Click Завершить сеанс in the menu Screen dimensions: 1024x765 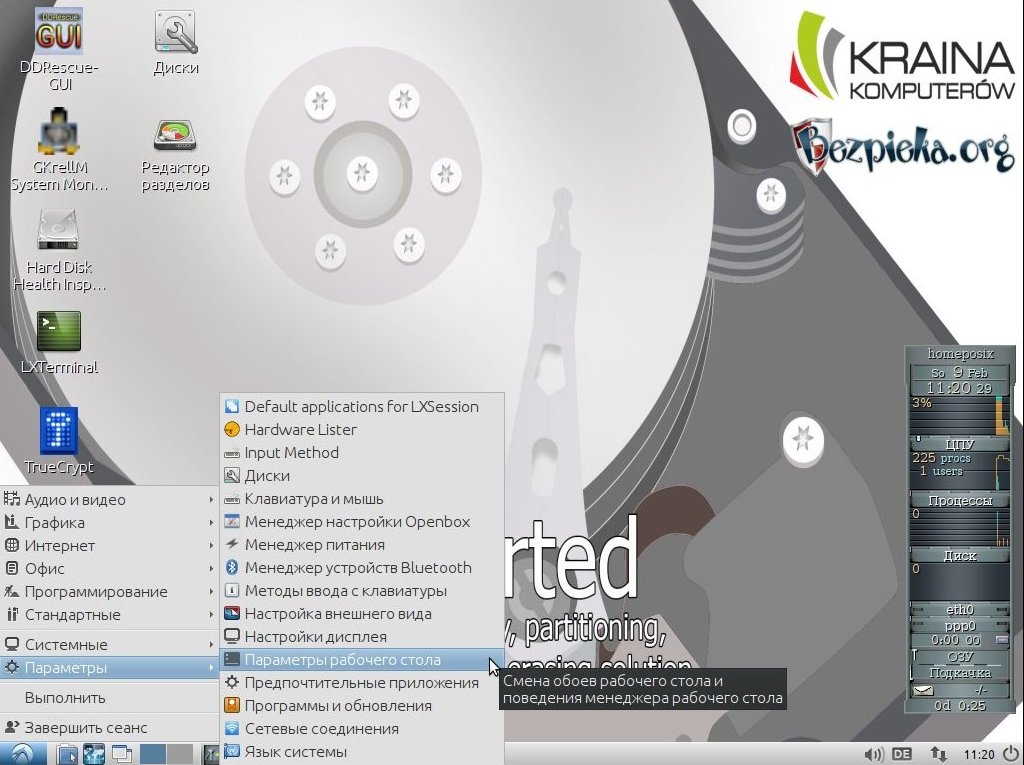pos(109,728)
